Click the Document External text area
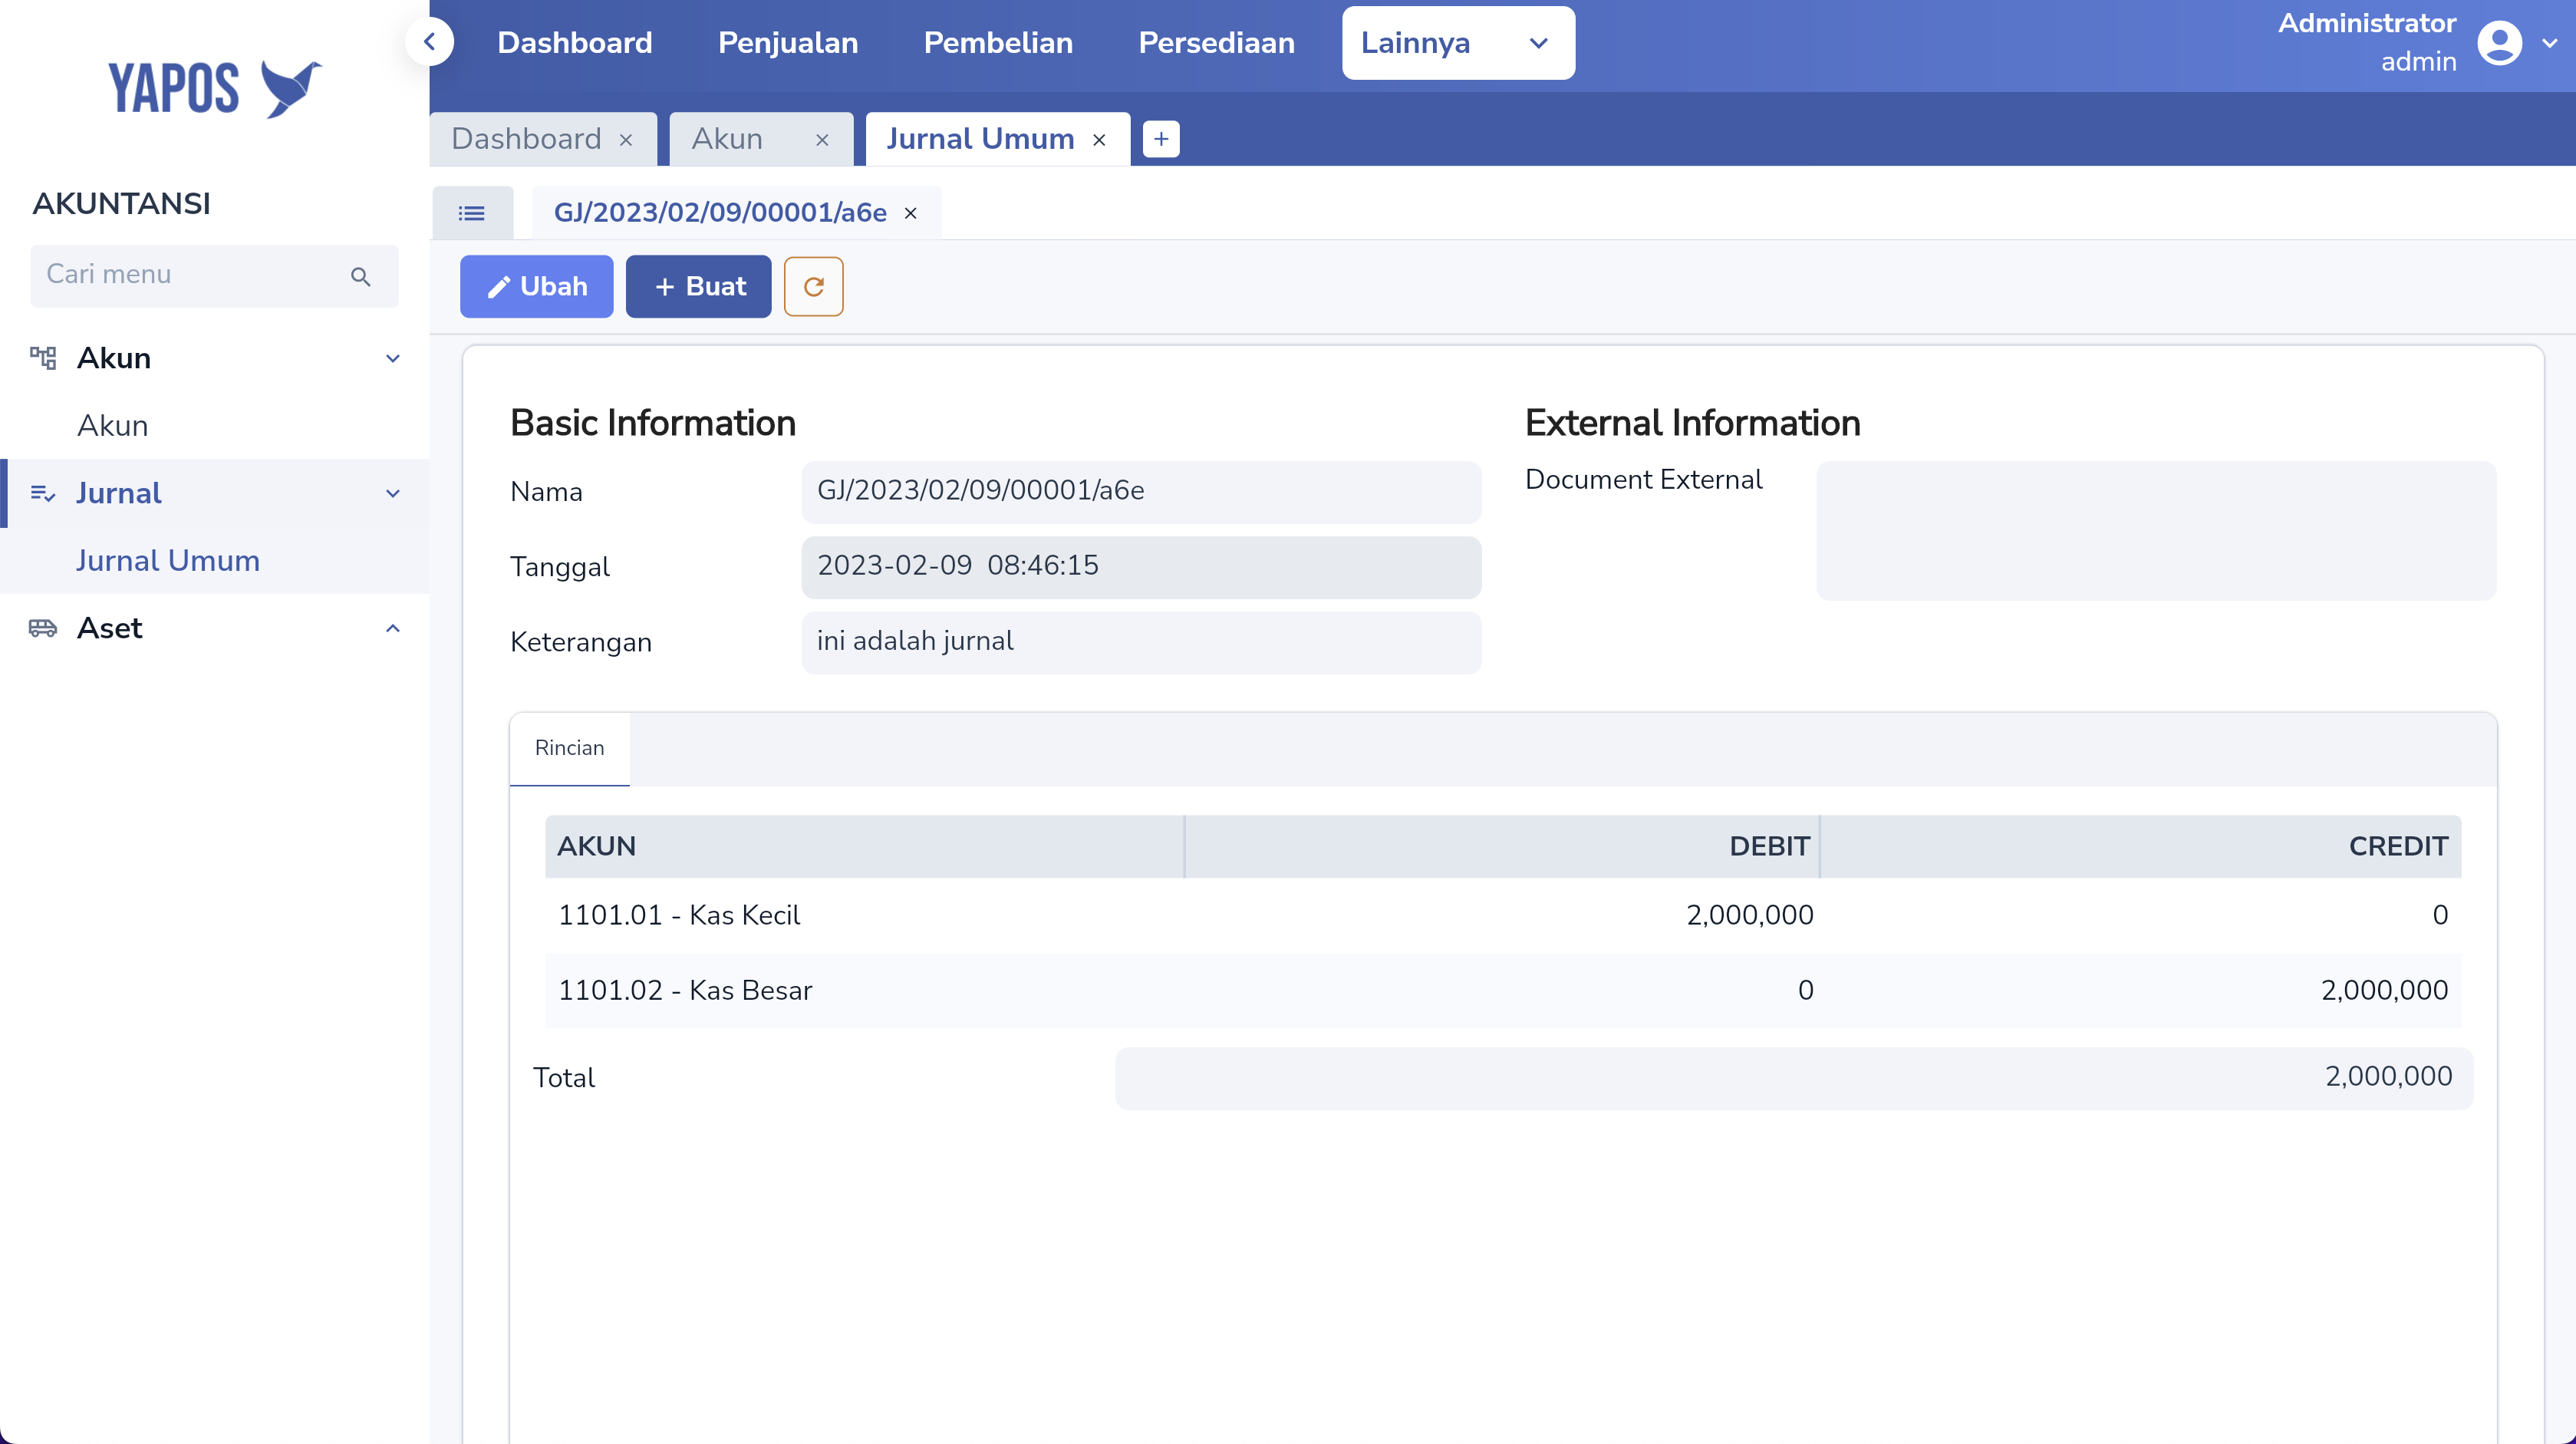 click(x=2156, y=531)
